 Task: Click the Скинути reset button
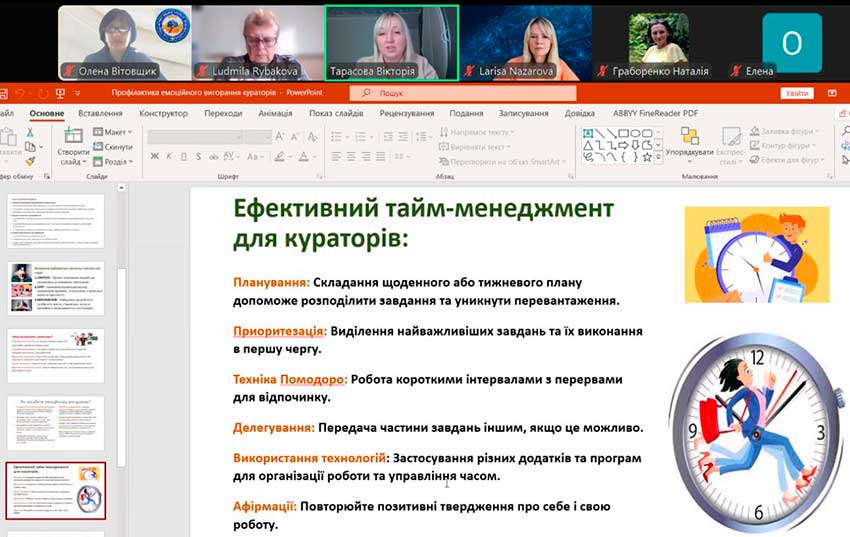(x=112, y=147)
